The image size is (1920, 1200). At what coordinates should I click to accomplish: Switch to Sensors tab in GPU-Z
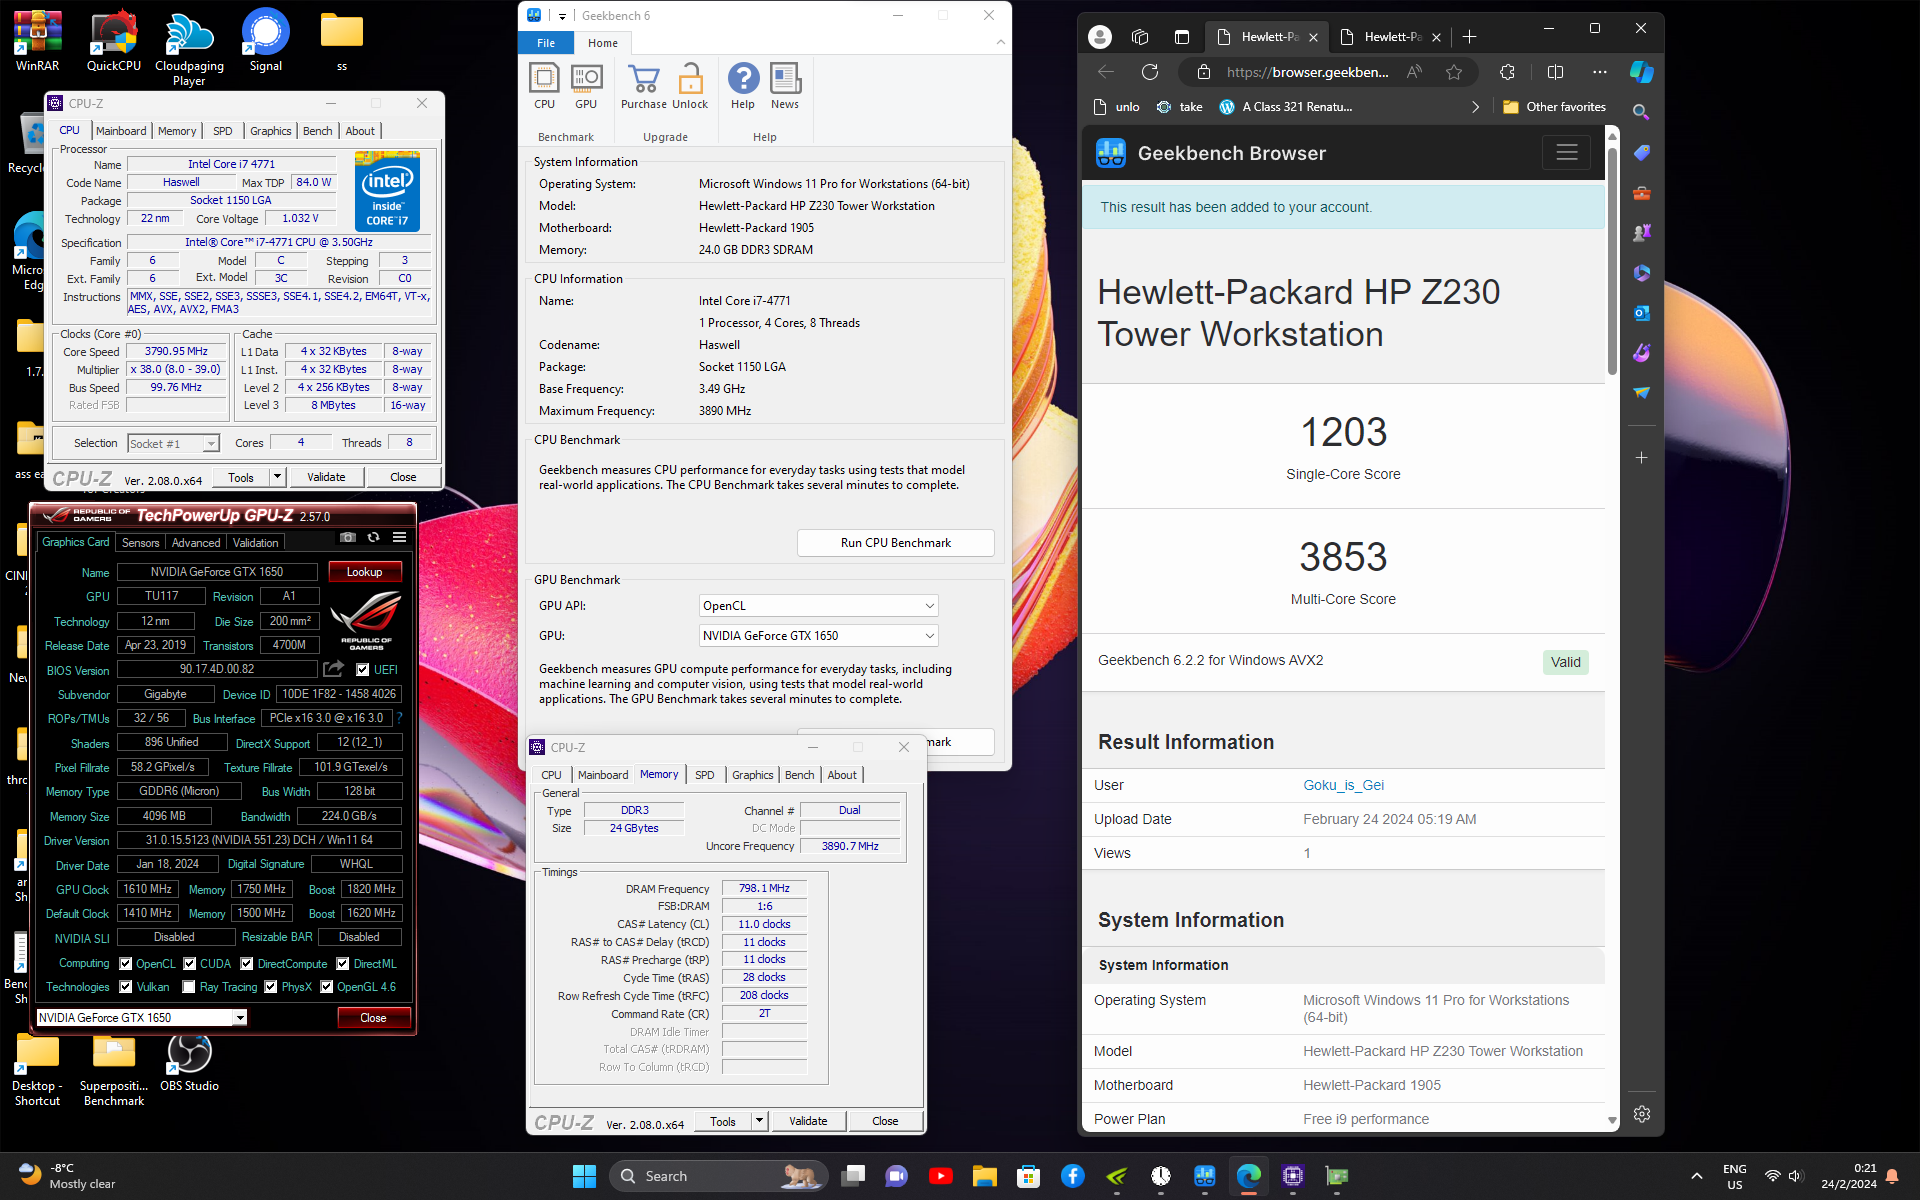(x=140, y=543)
